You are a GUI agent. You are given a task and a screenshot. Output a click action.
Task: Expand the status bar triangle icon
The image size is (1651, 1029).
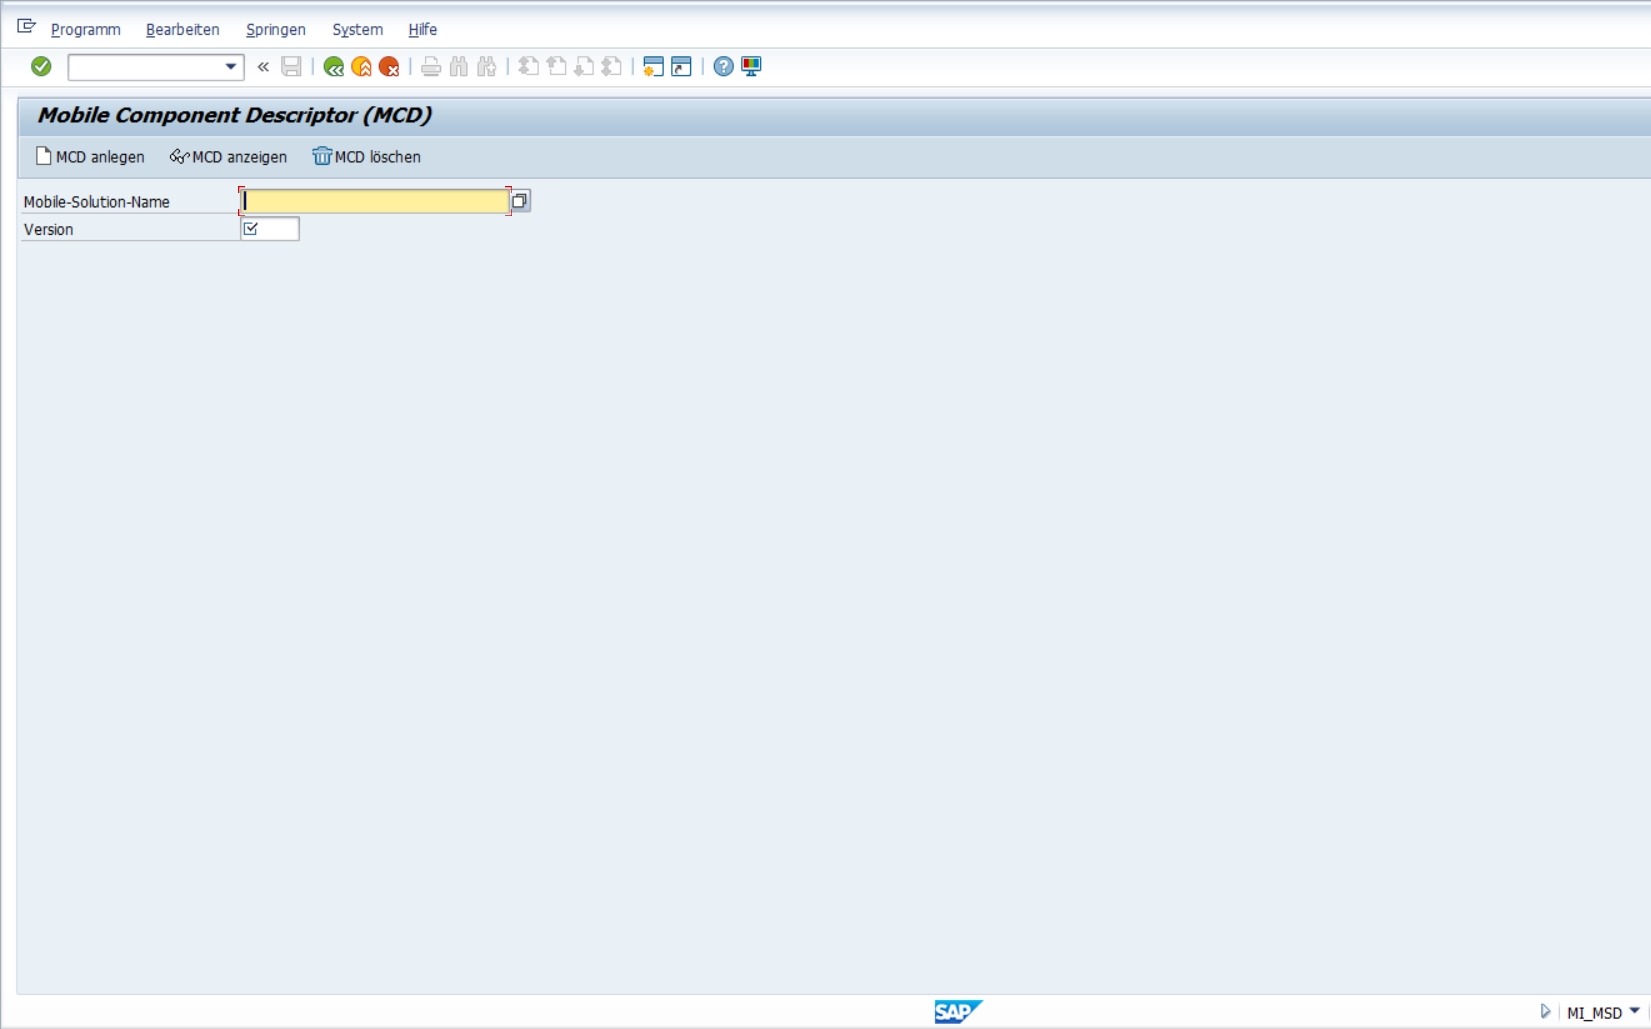pyautogui.click(x=1545, y=1012)
